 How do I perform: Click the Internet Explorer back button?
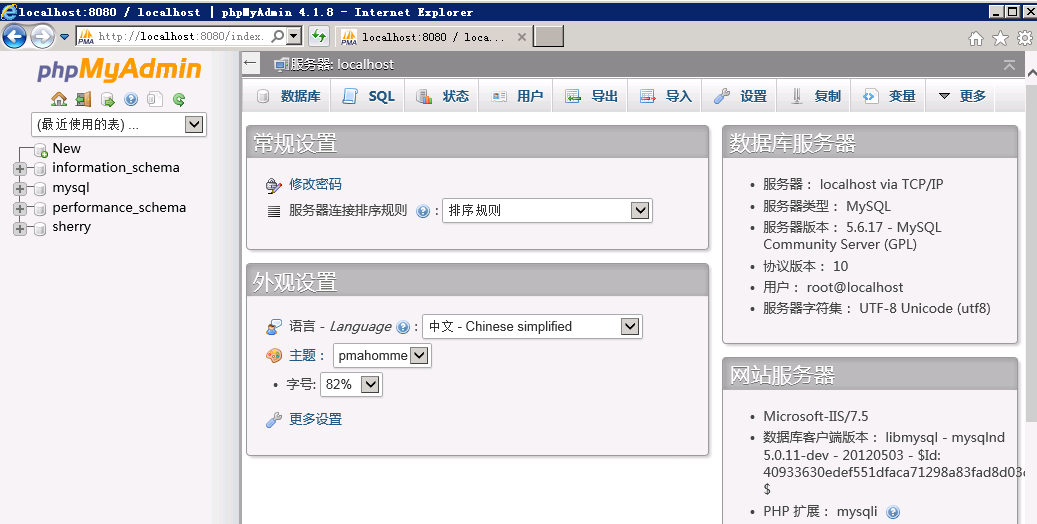[15, 36]
